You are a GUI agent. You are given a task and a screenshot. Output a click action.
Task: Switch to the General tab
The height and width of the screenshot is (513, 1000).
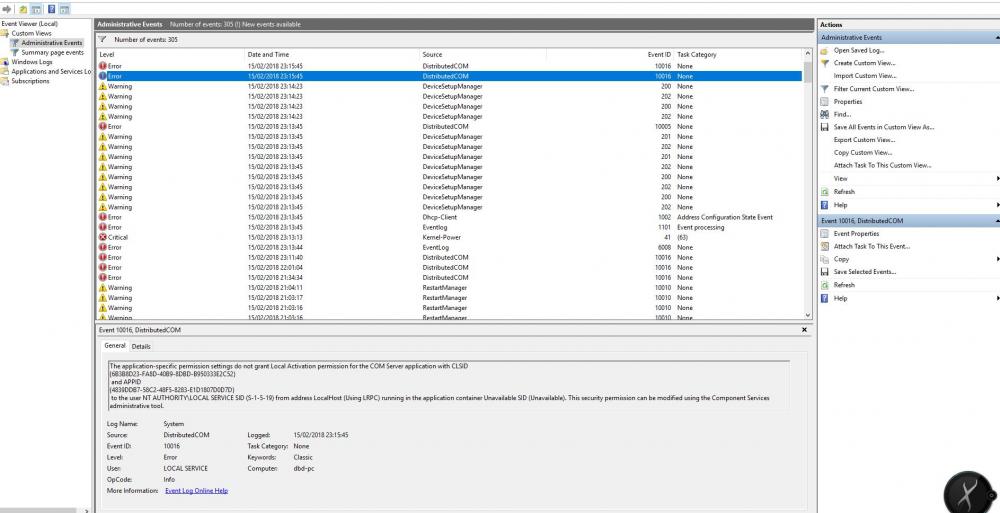click(115, 346)
